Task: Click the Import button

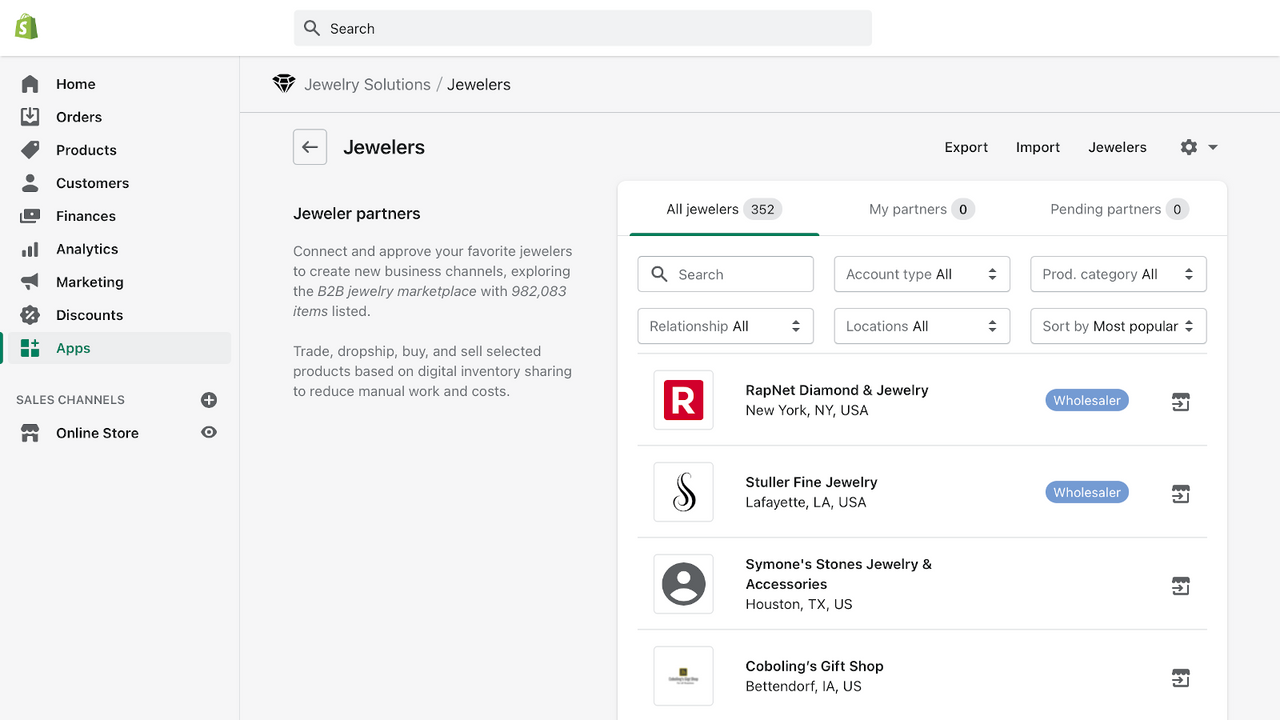Action: coord(1038,147)
